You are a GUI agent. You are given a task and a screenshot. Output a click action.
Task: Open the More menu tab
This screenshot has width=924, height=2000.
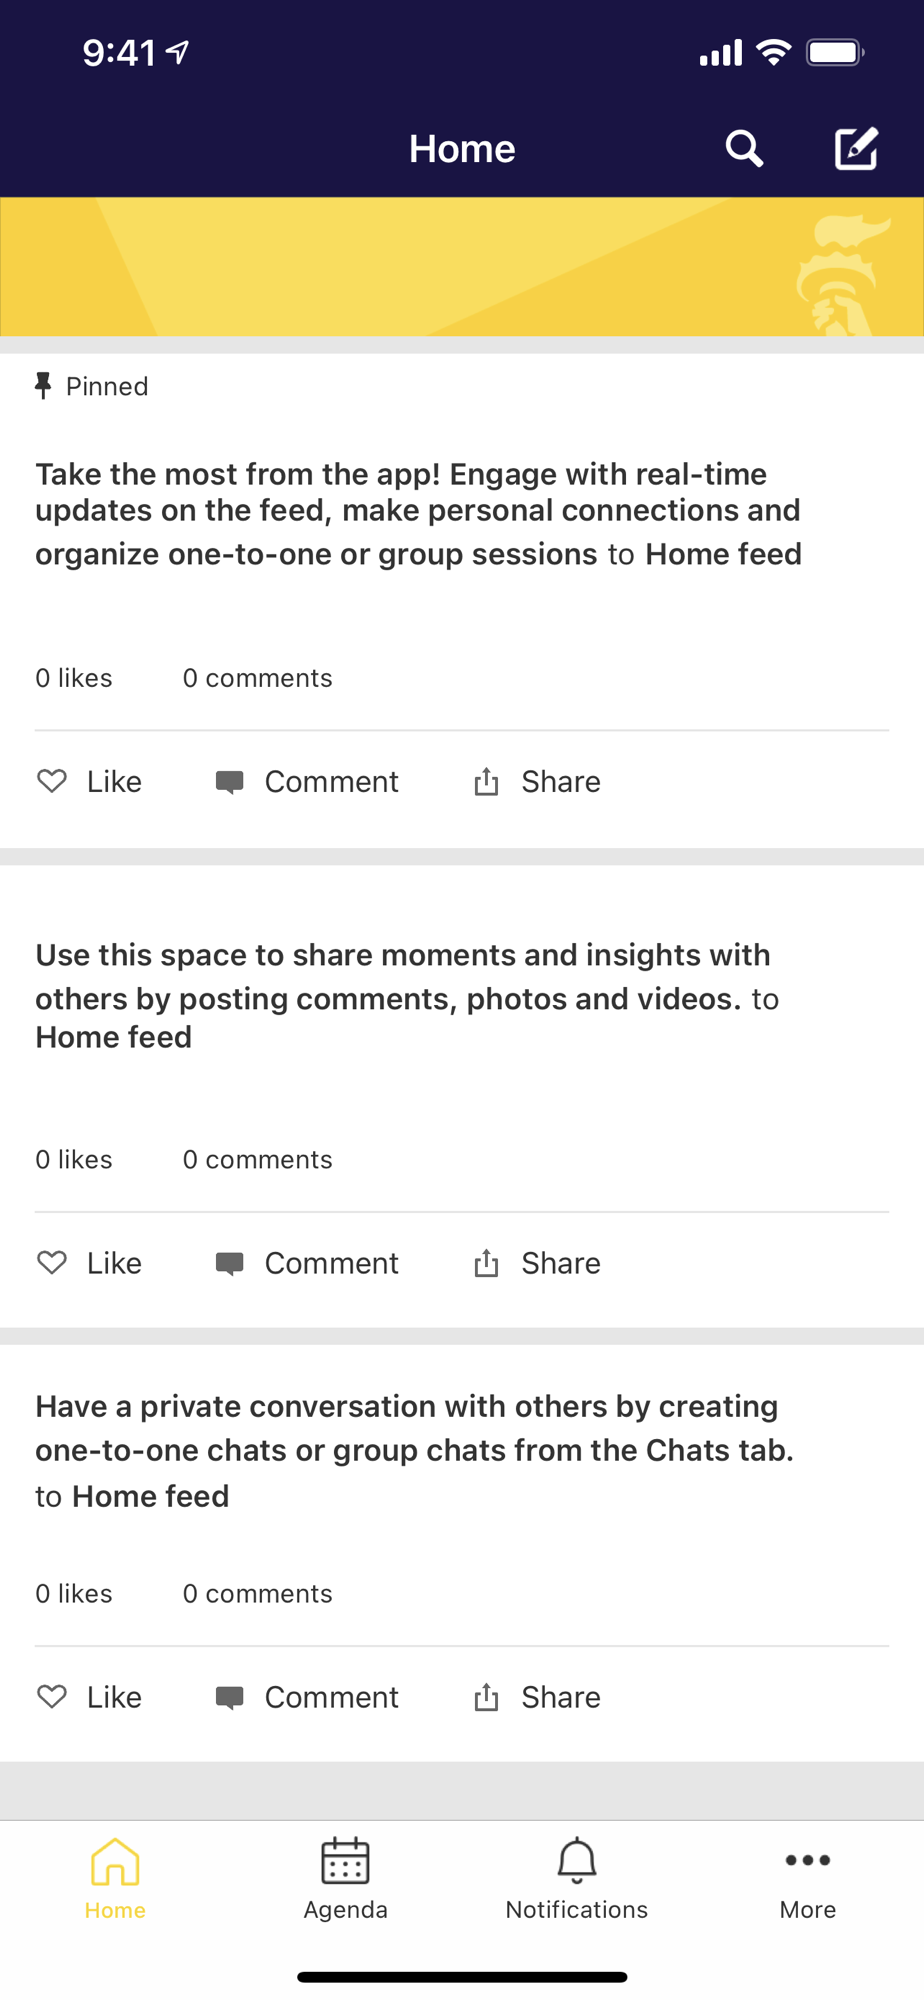[x=807, y=1879]
